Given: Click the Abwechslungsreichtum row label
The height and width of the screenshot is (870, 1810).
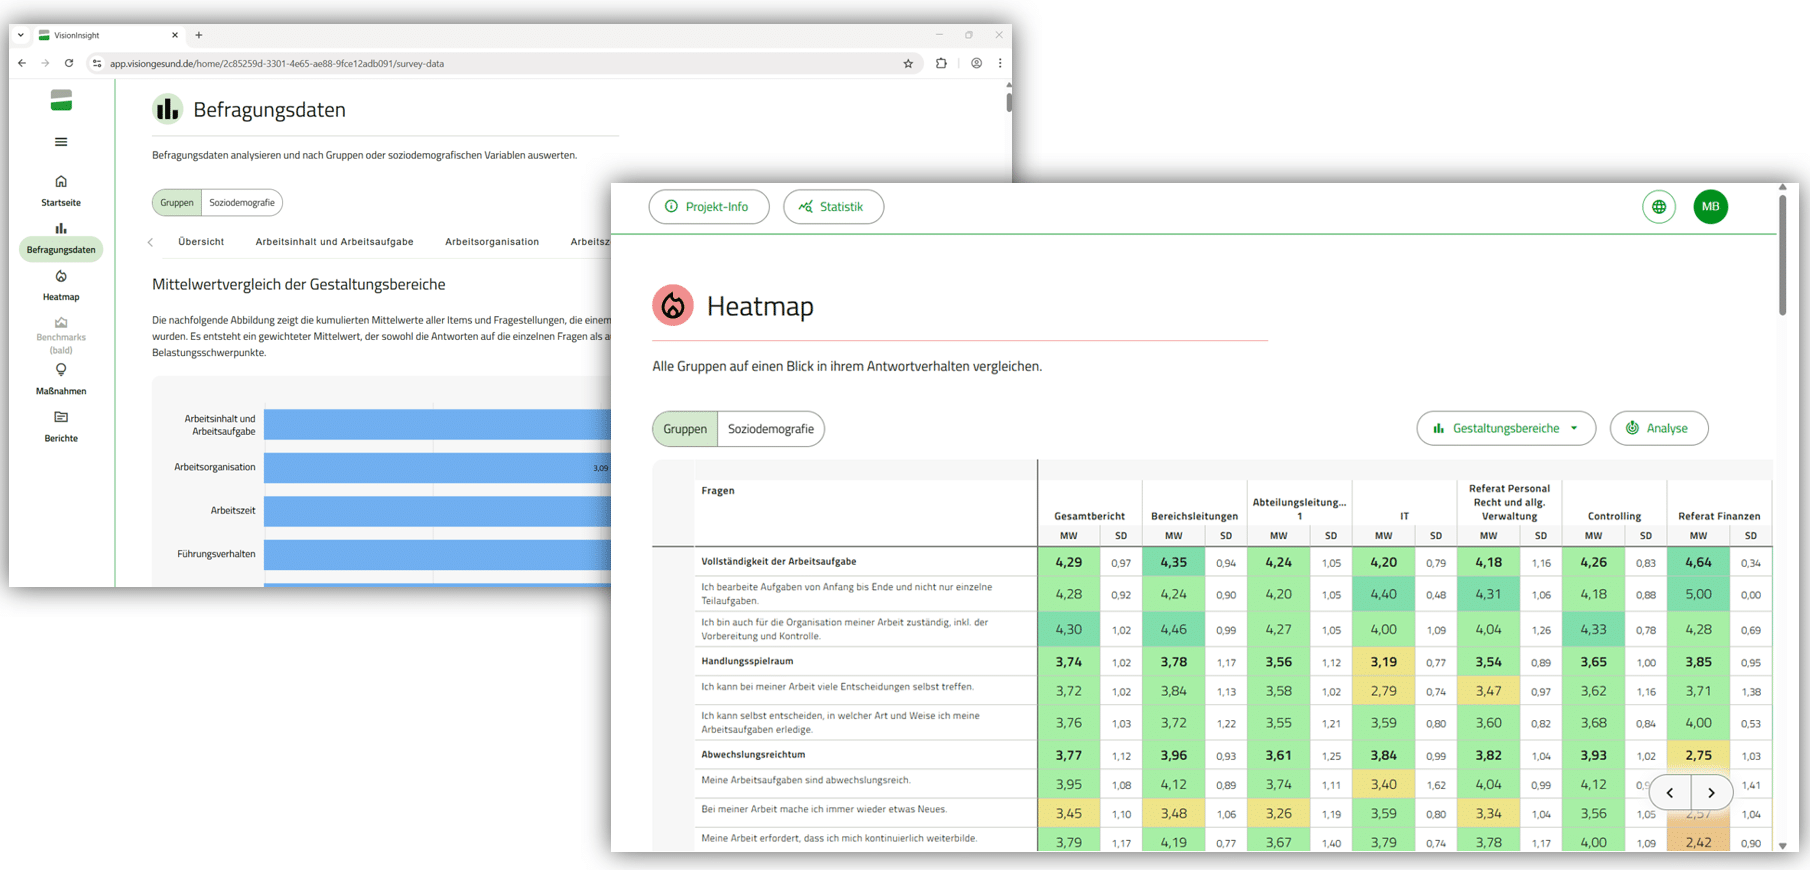Looking at the screenshot, I should [753, 755].
